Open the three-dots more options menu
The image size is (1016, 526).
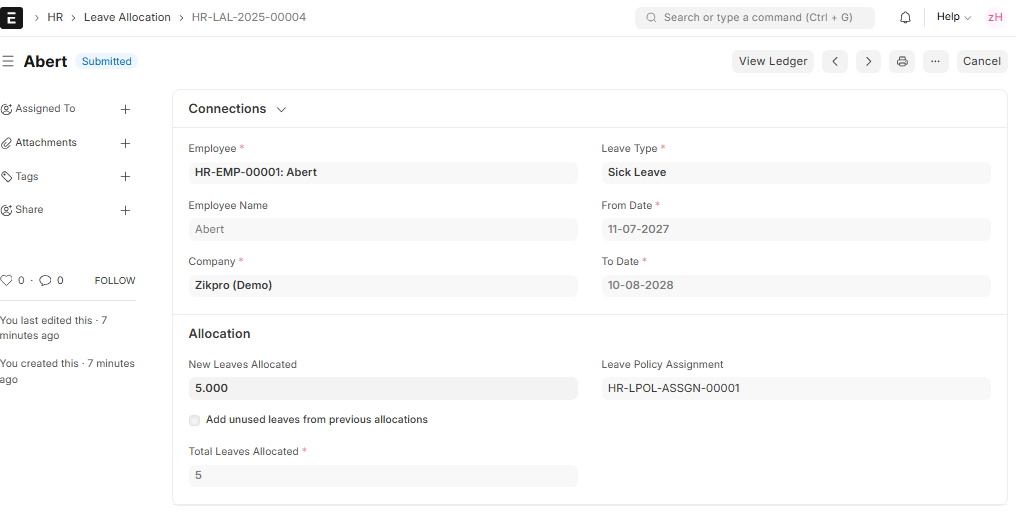point(935,62)
